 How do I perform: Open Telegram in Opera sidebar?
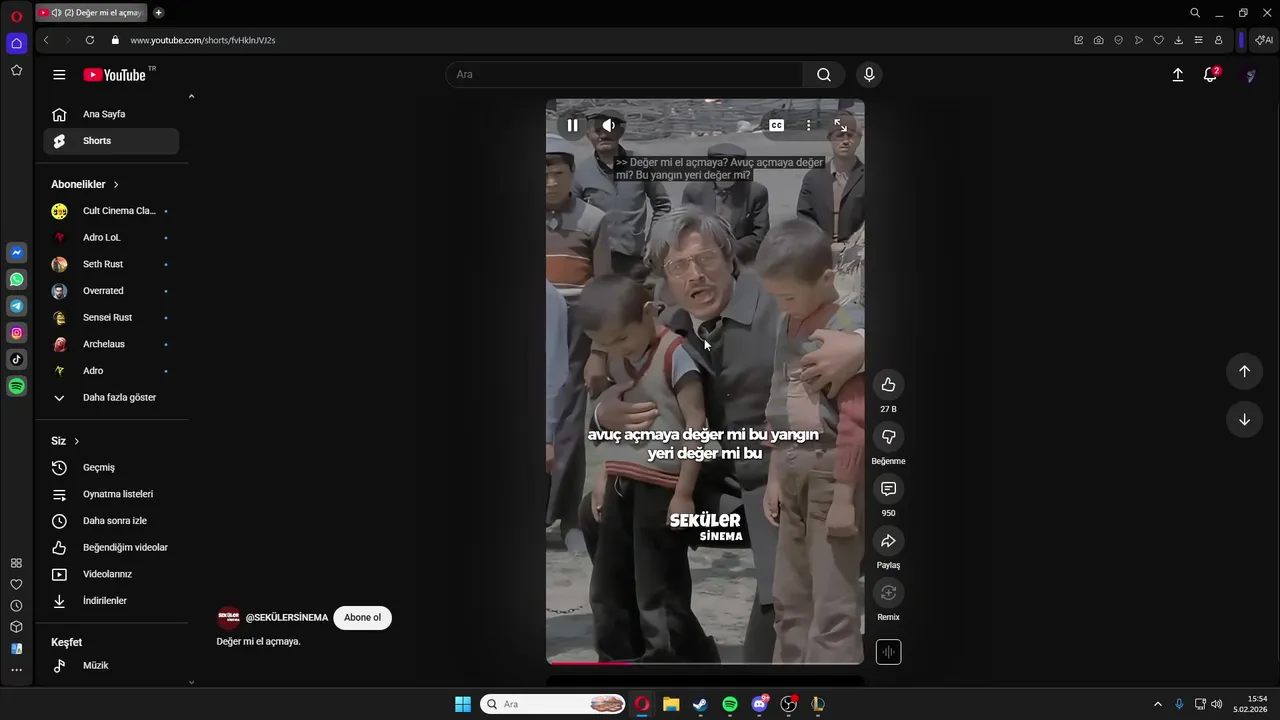[x=17, y=306]
